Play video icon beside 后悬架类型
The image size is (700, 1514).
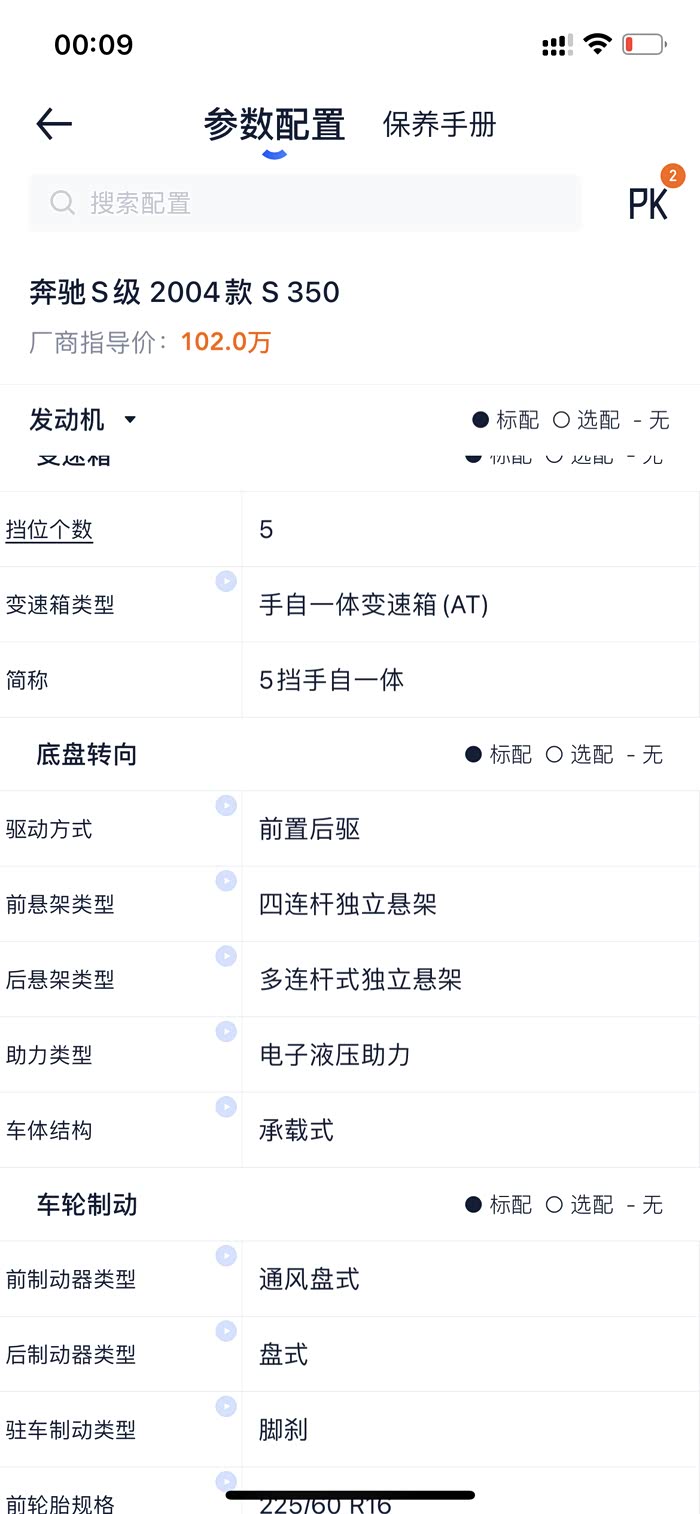pyautogui.click(x=226, y=956)
